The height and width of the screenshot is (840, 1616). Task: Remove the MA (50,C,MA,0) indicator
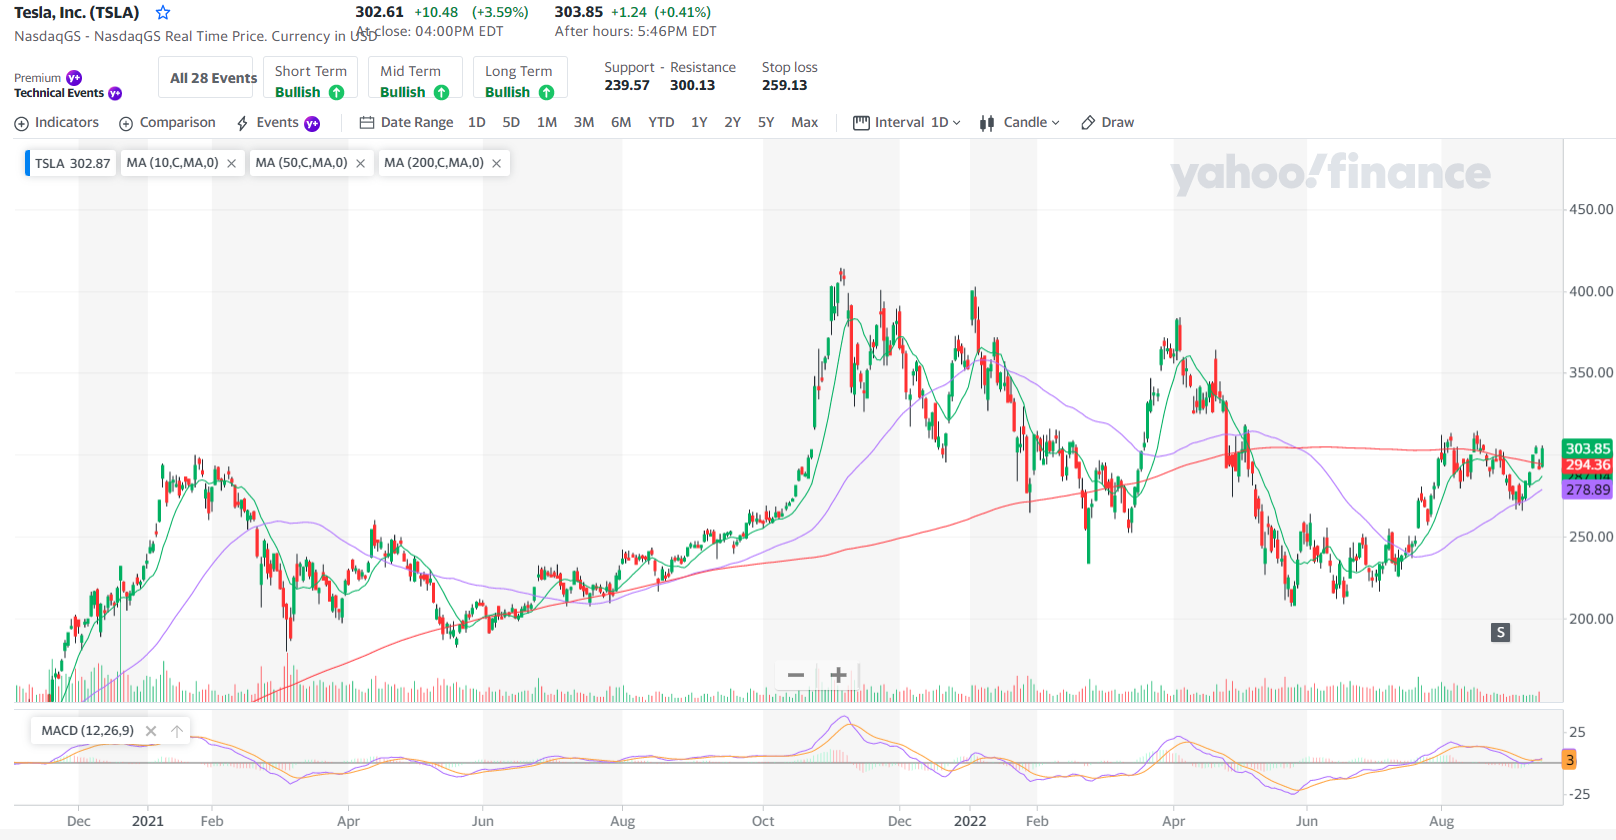[360, 164]
